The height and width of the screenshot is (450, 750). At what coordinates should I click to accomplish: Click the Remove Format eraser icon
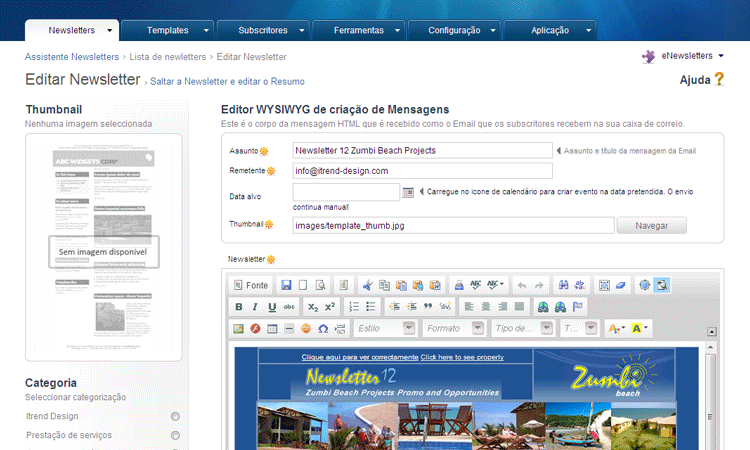point(621,285)
